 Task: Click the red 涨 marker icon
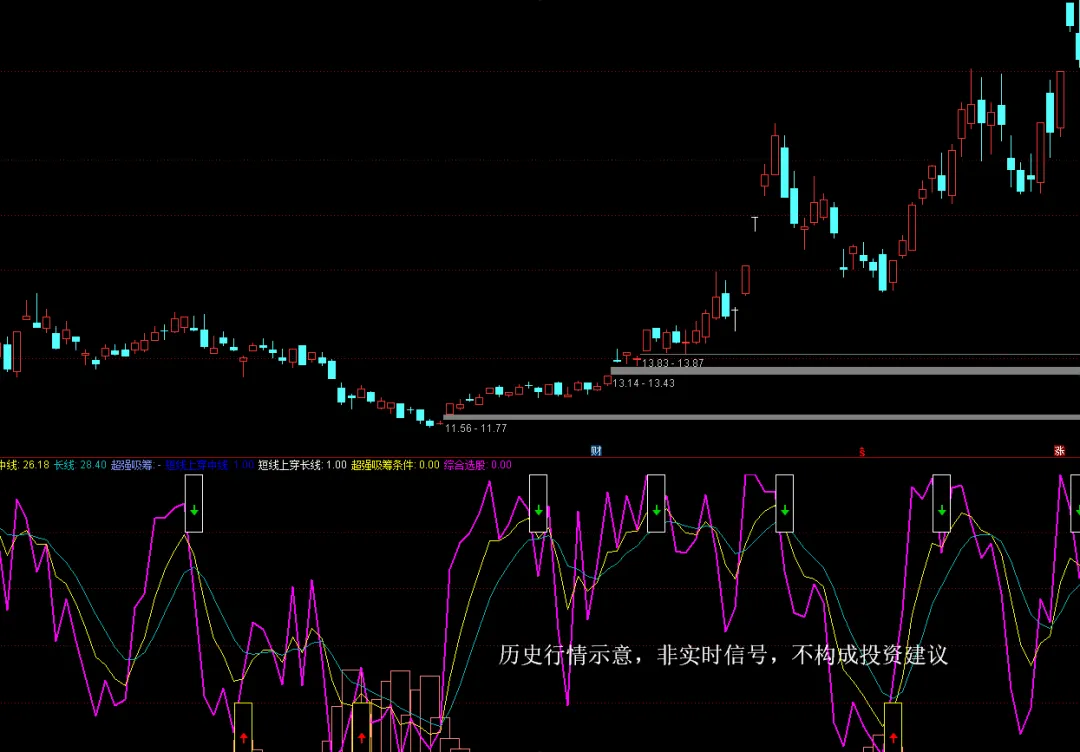pyautogui.click(x=1059, y=451)
